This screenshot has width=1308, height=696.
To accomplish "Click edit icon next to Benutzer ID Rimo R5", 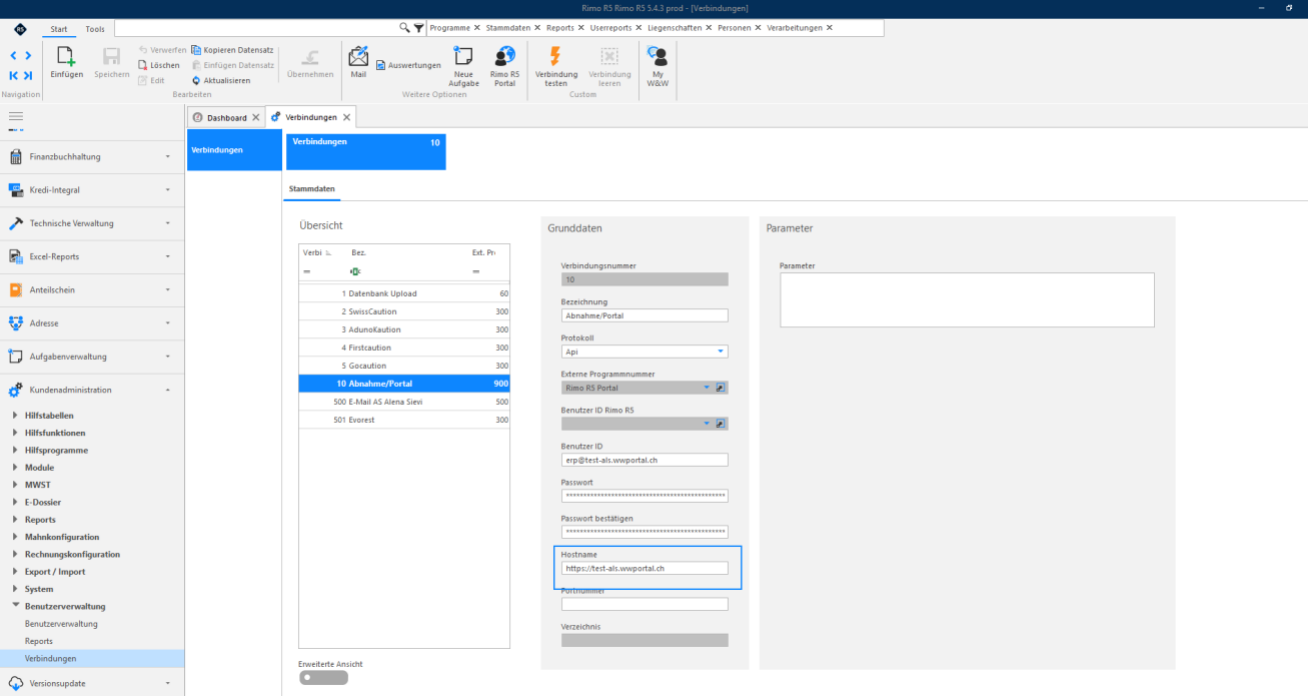I will 721,423.
